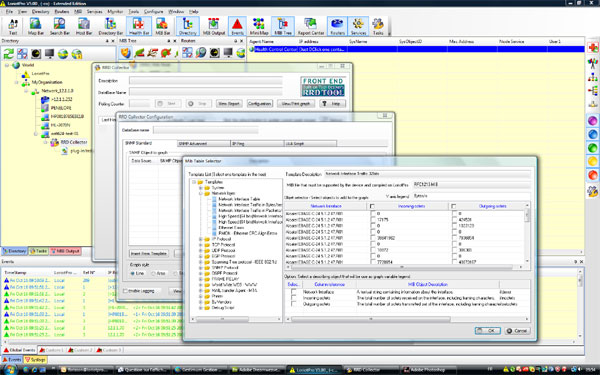Collapse the World node in Directory tree
This screenshot has height=375, width=600.
point(7,65)
